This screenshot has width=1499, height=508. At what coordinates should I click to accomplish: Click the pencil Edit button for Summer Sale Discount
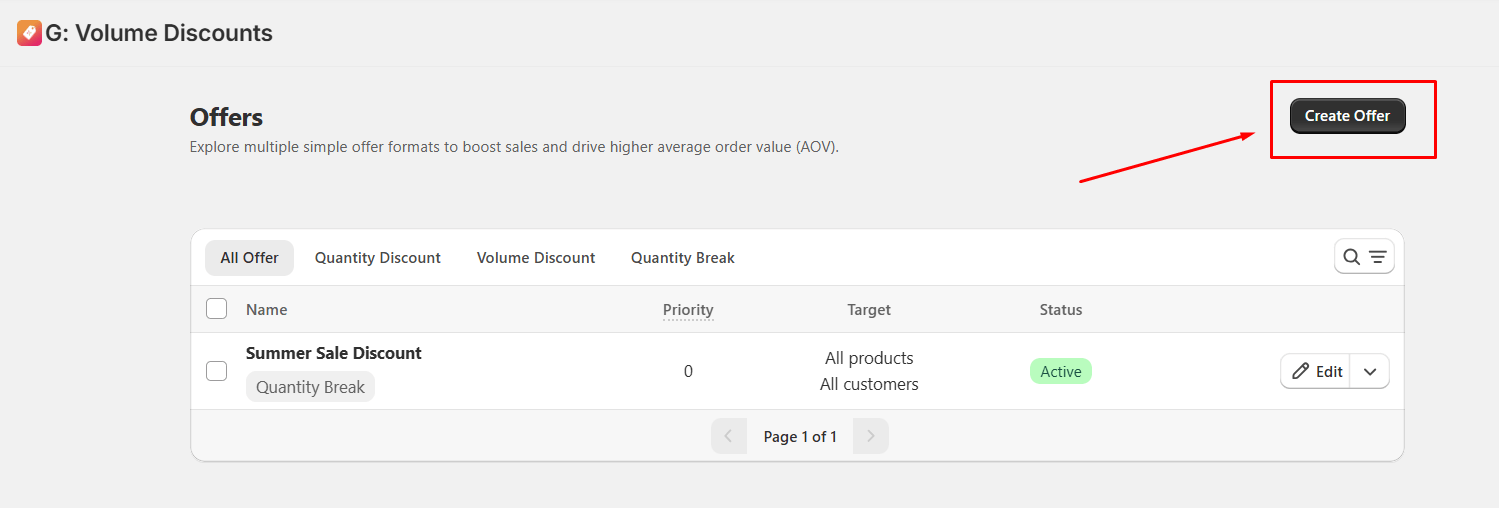(1316, 371)
